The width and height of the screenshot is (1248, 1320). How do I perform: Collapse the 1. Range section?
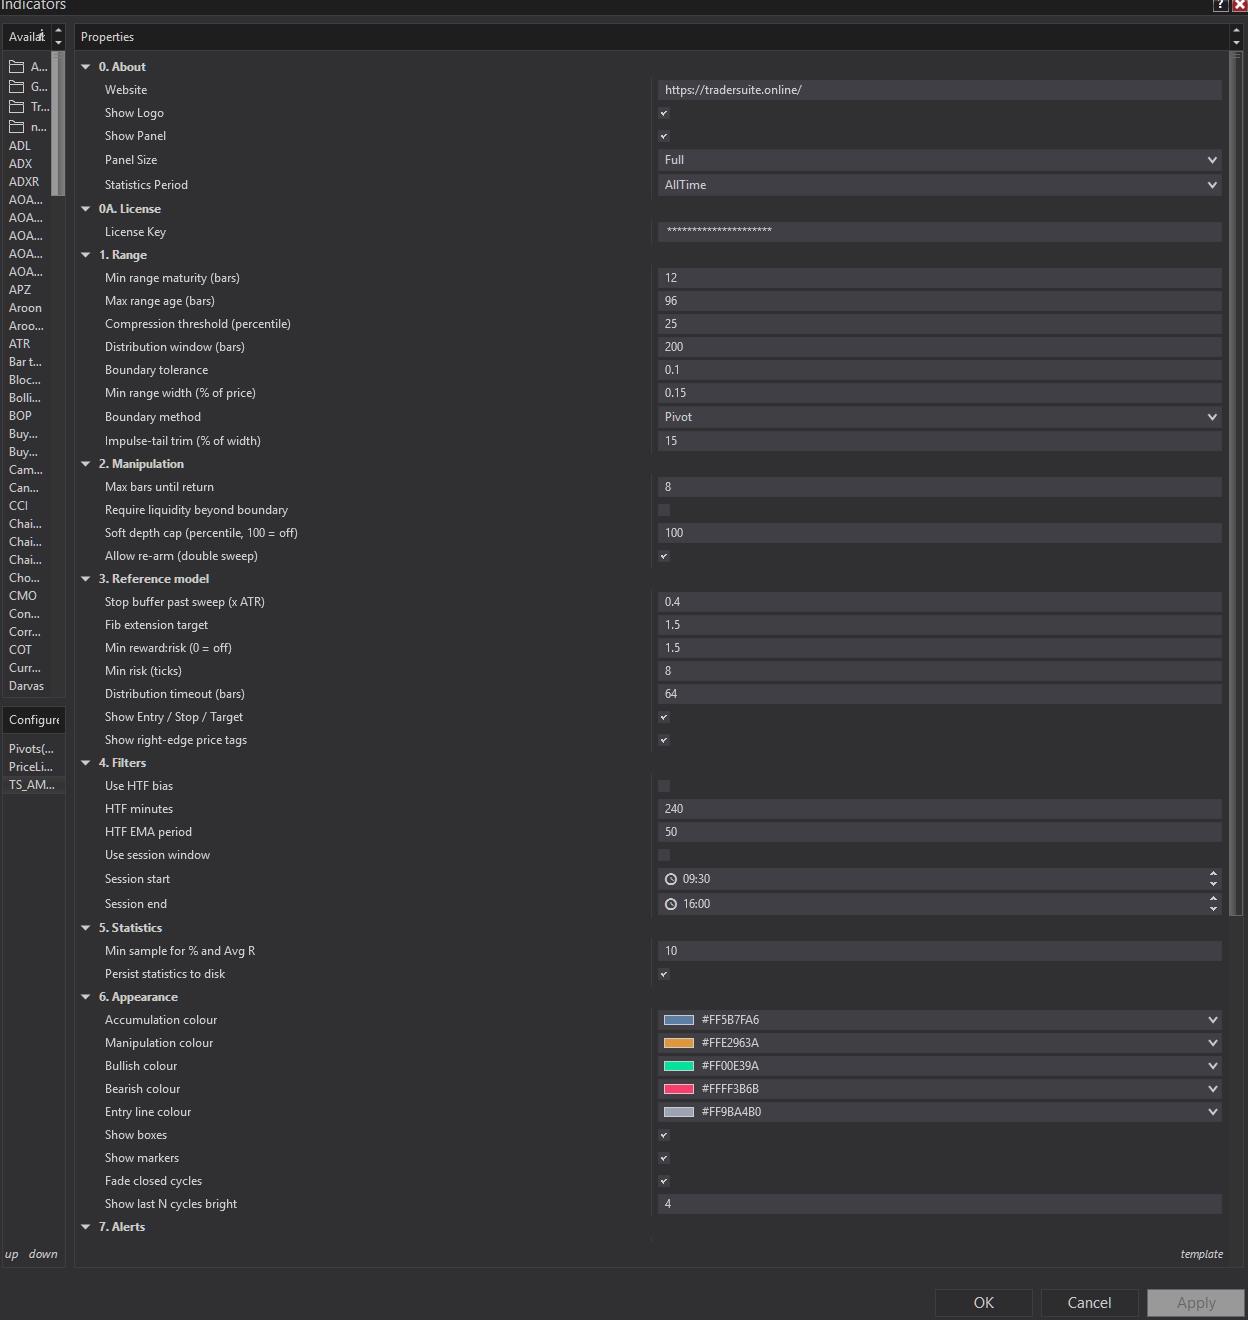click(86, 255)
